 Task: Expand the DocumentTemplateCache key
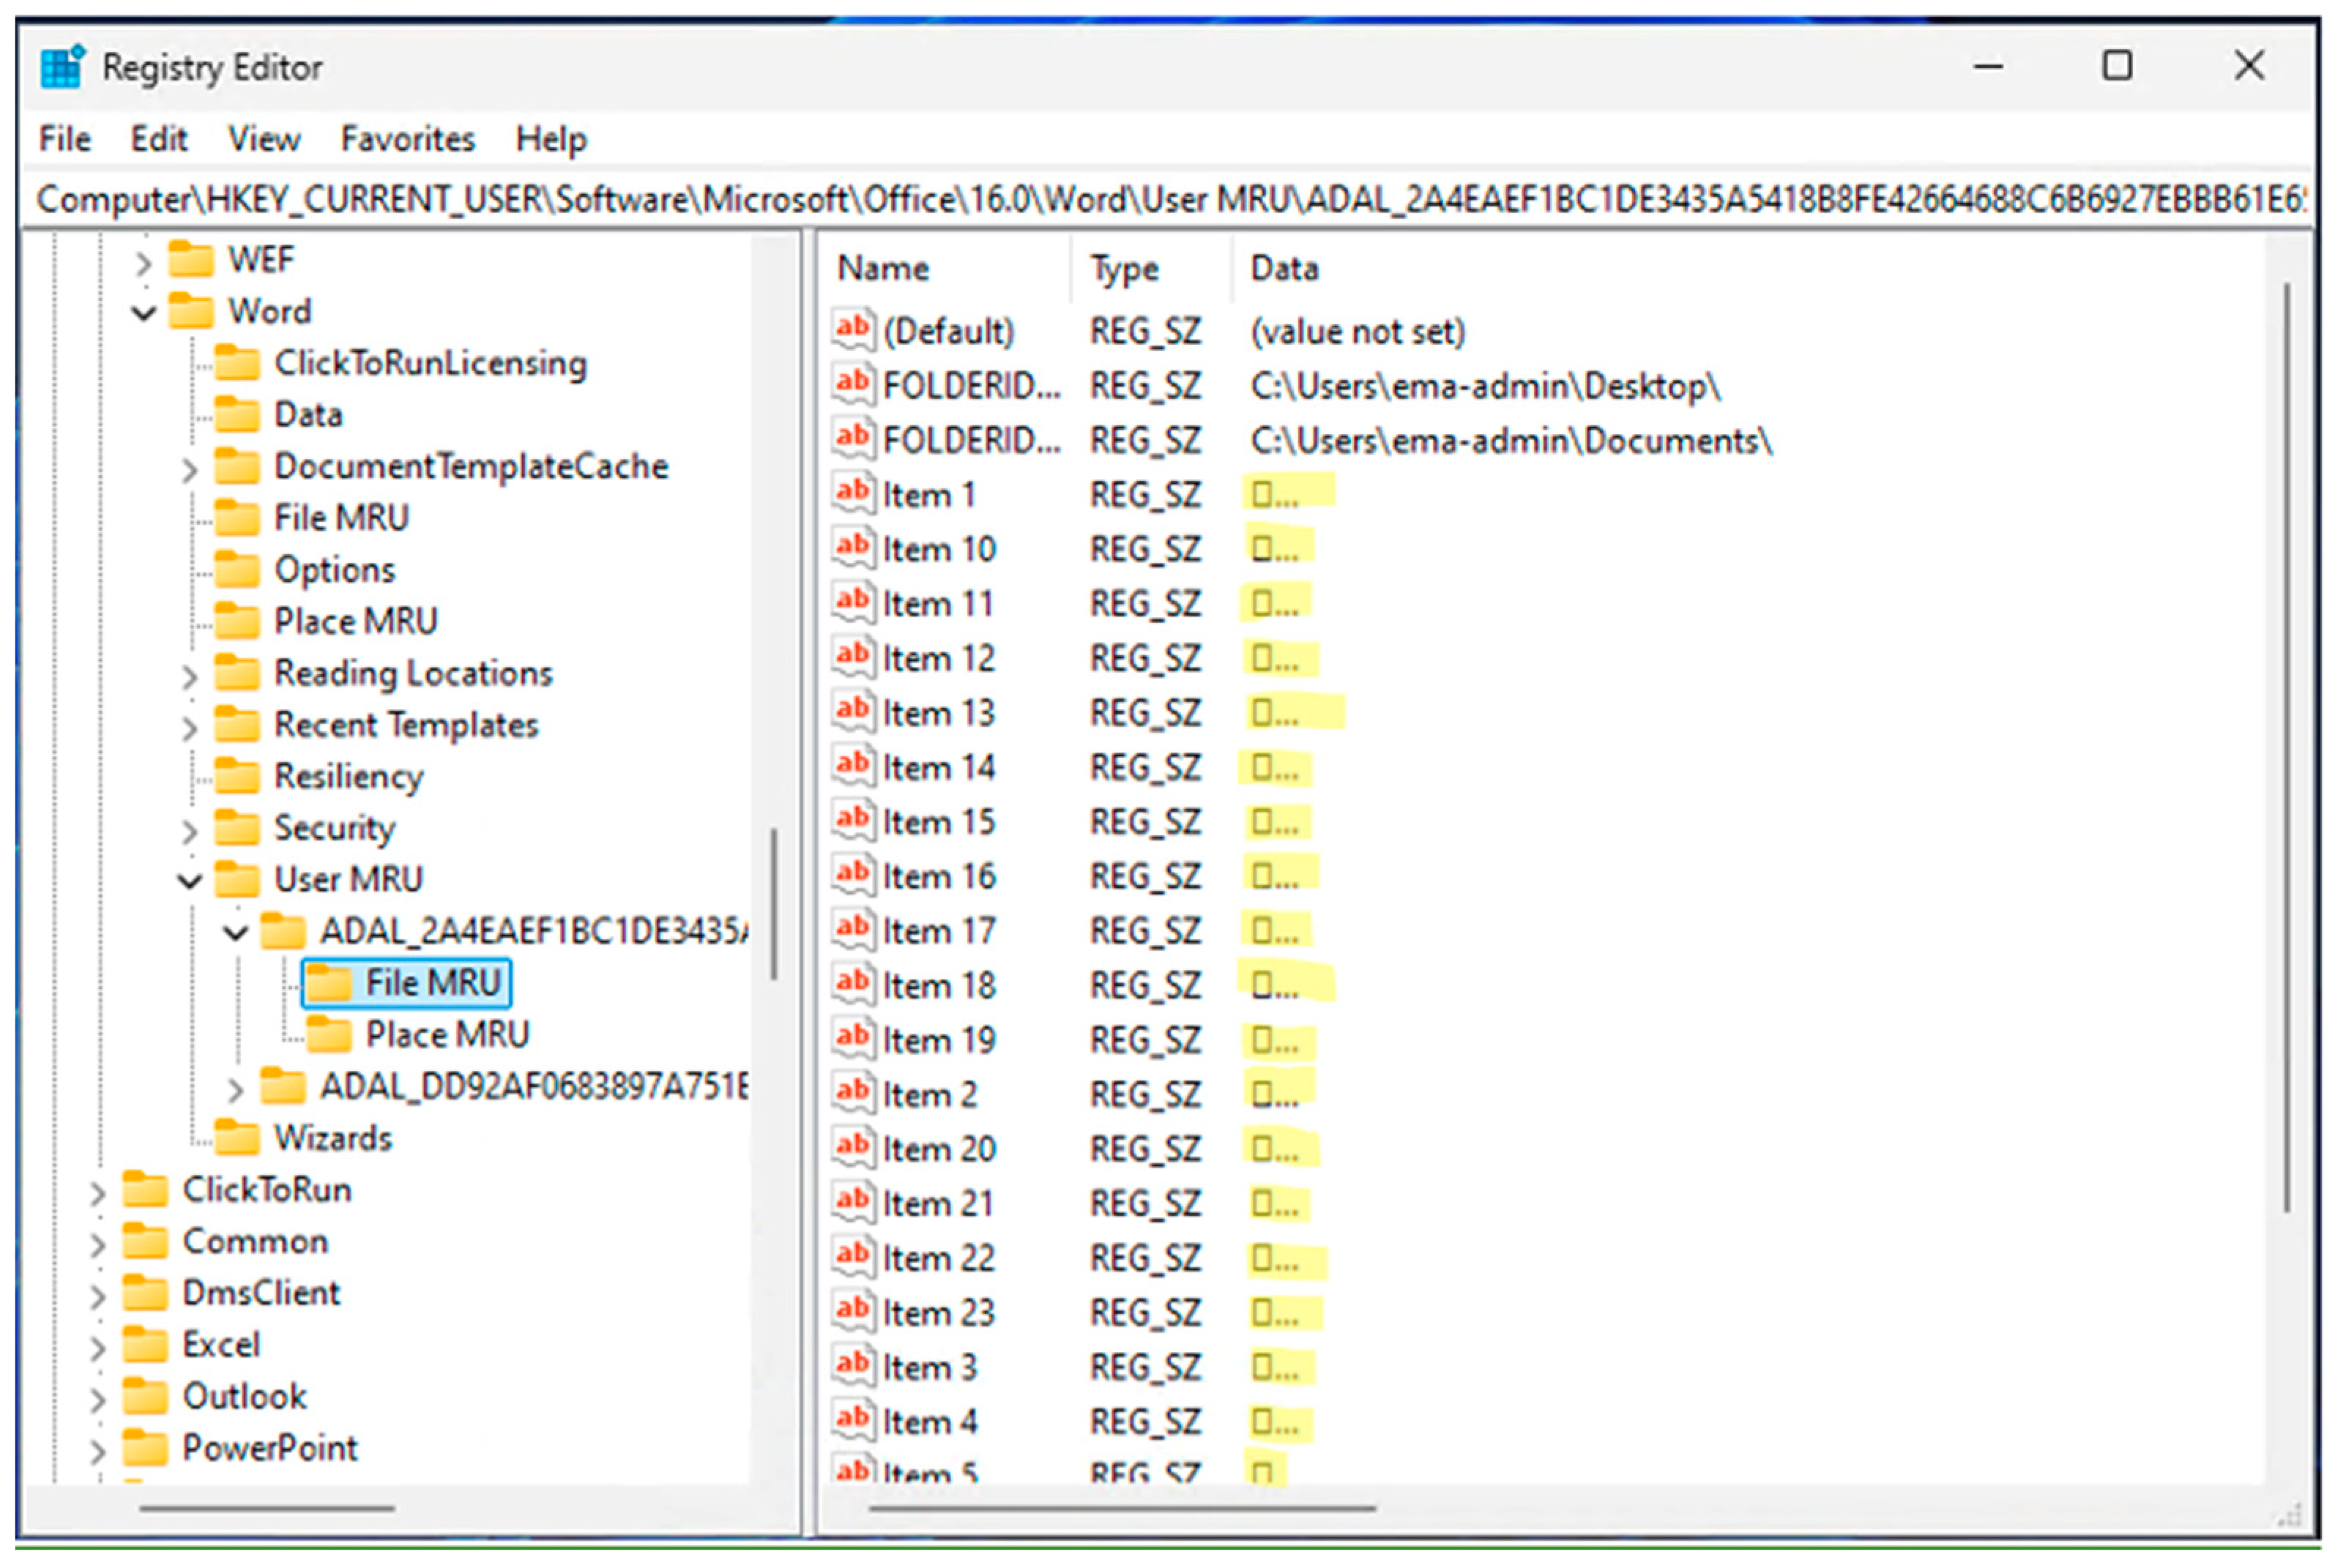(189, 469)
